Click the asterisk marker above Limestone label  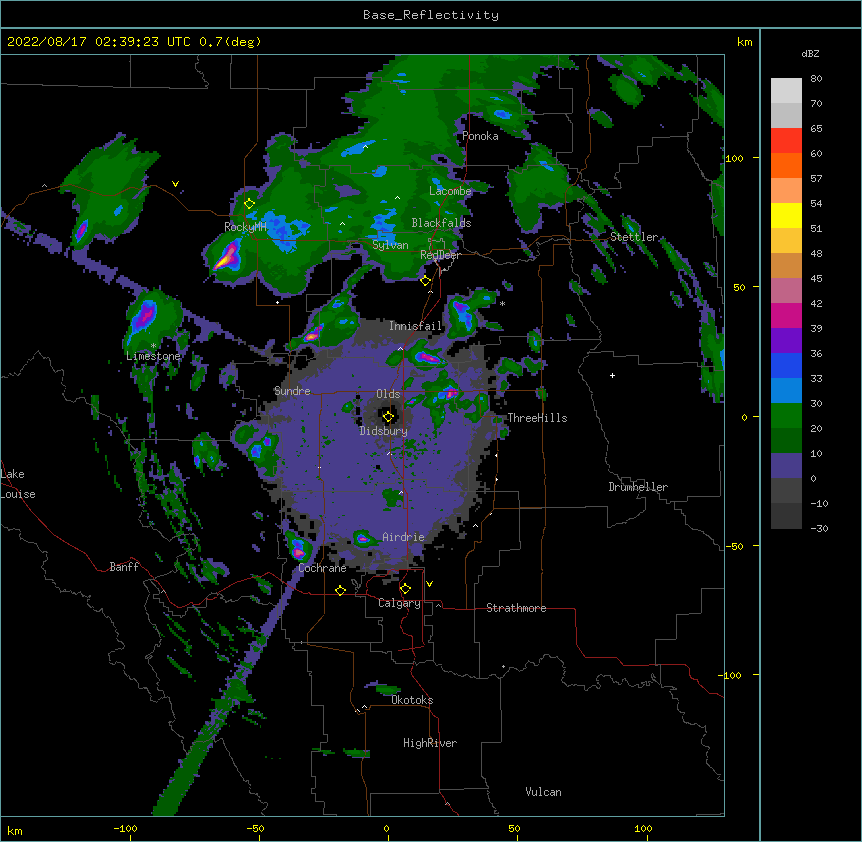(x=154, y=346)
